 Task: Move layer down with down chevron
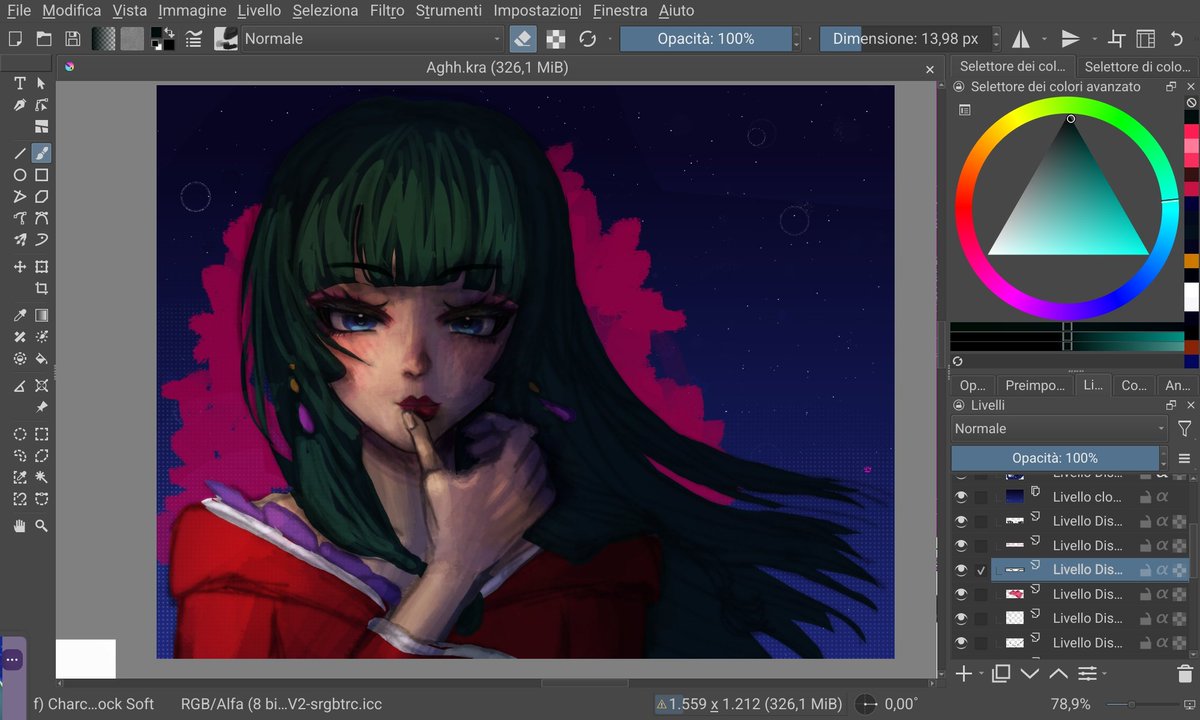coord(1030,674)
